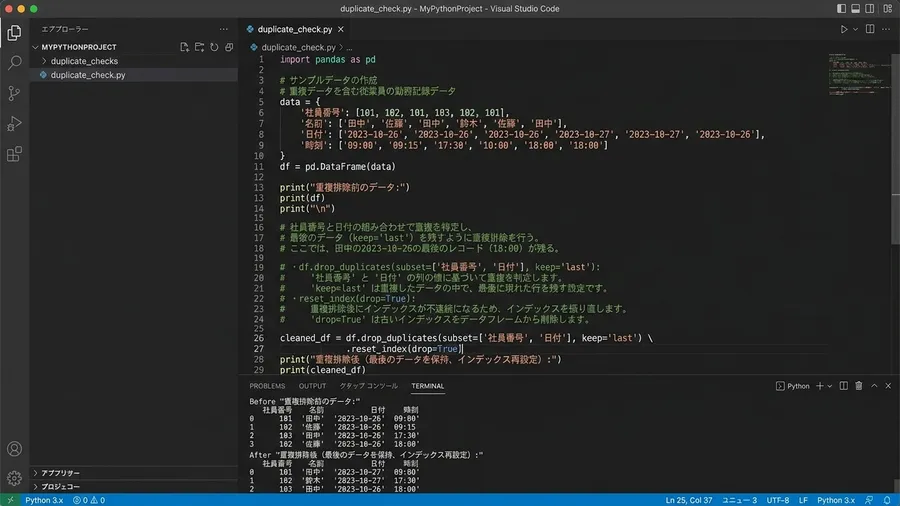Open notifications bell in status bar
900x506 pixels.
coord(887,500)
